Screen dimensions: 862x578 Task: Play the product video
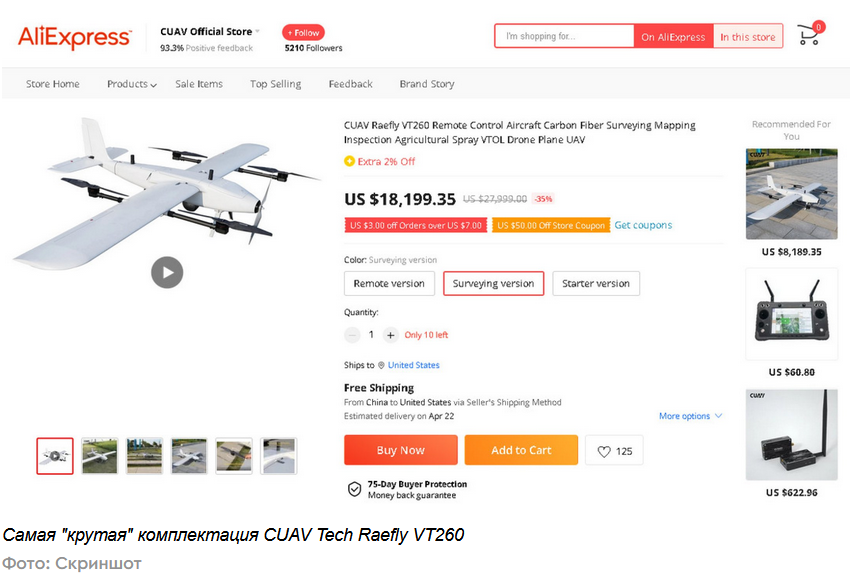click(167, 272)
